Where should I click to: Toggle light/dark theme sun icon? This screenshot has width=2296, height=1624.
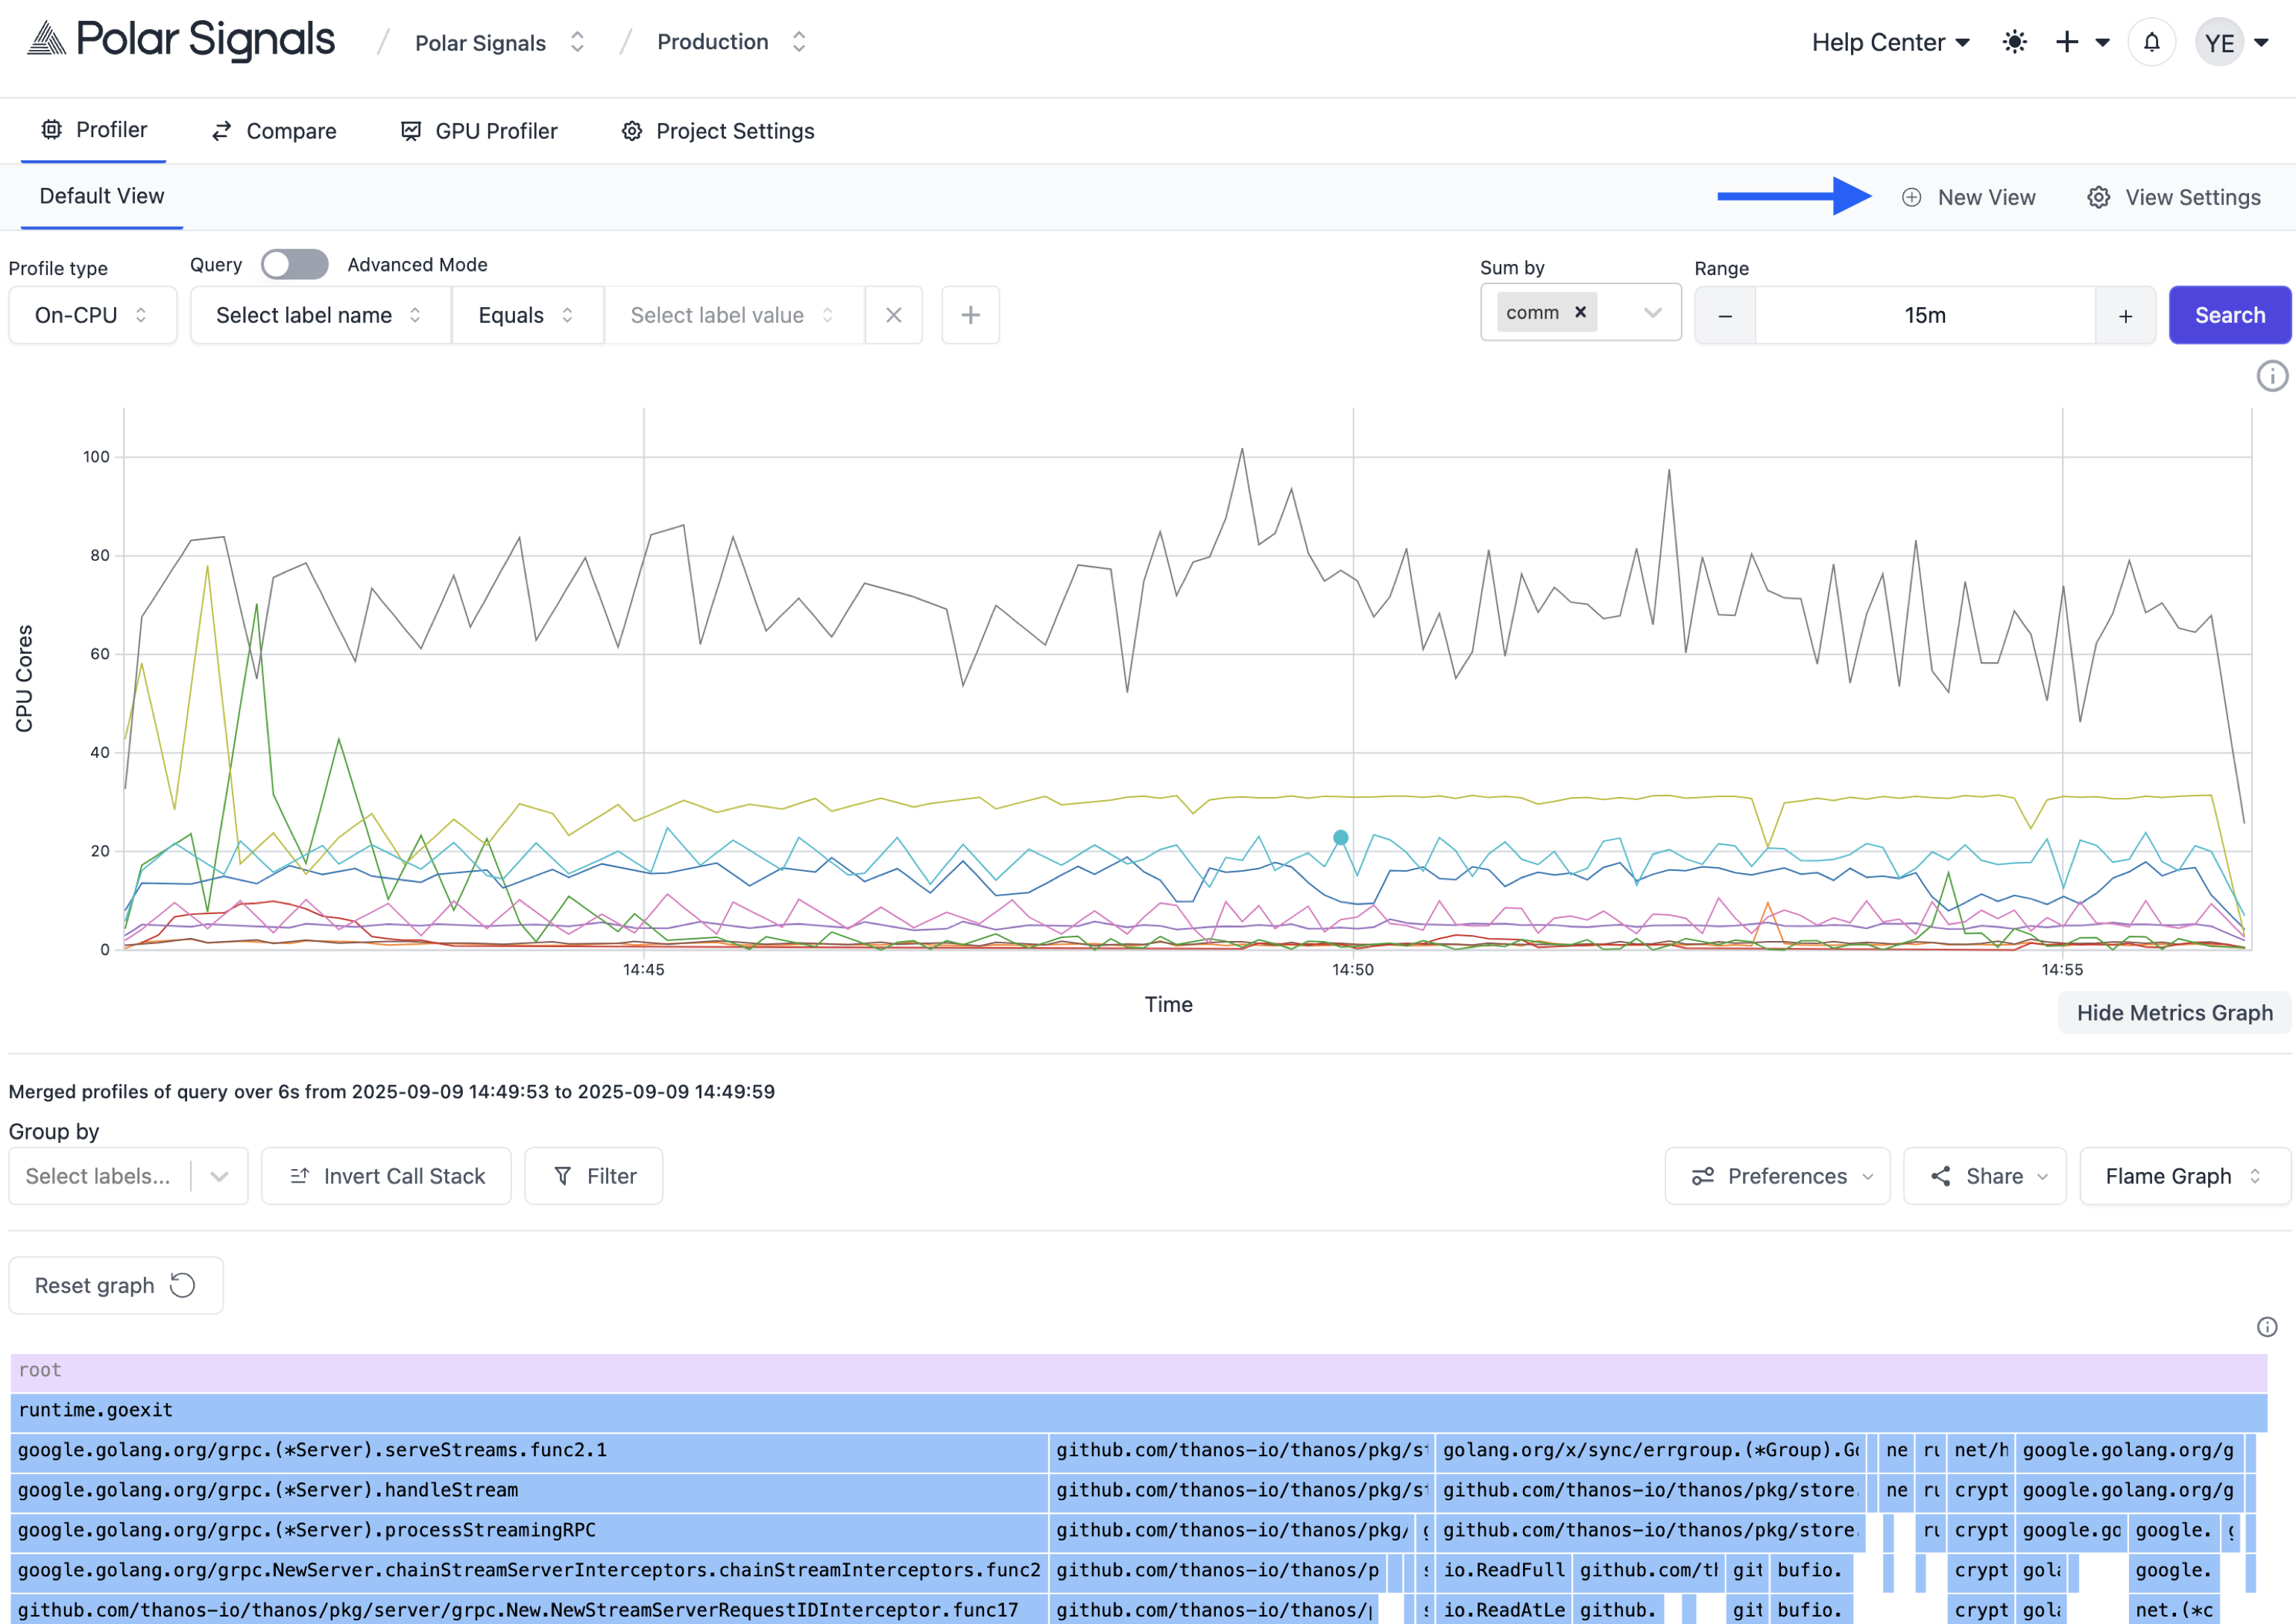2014,42
